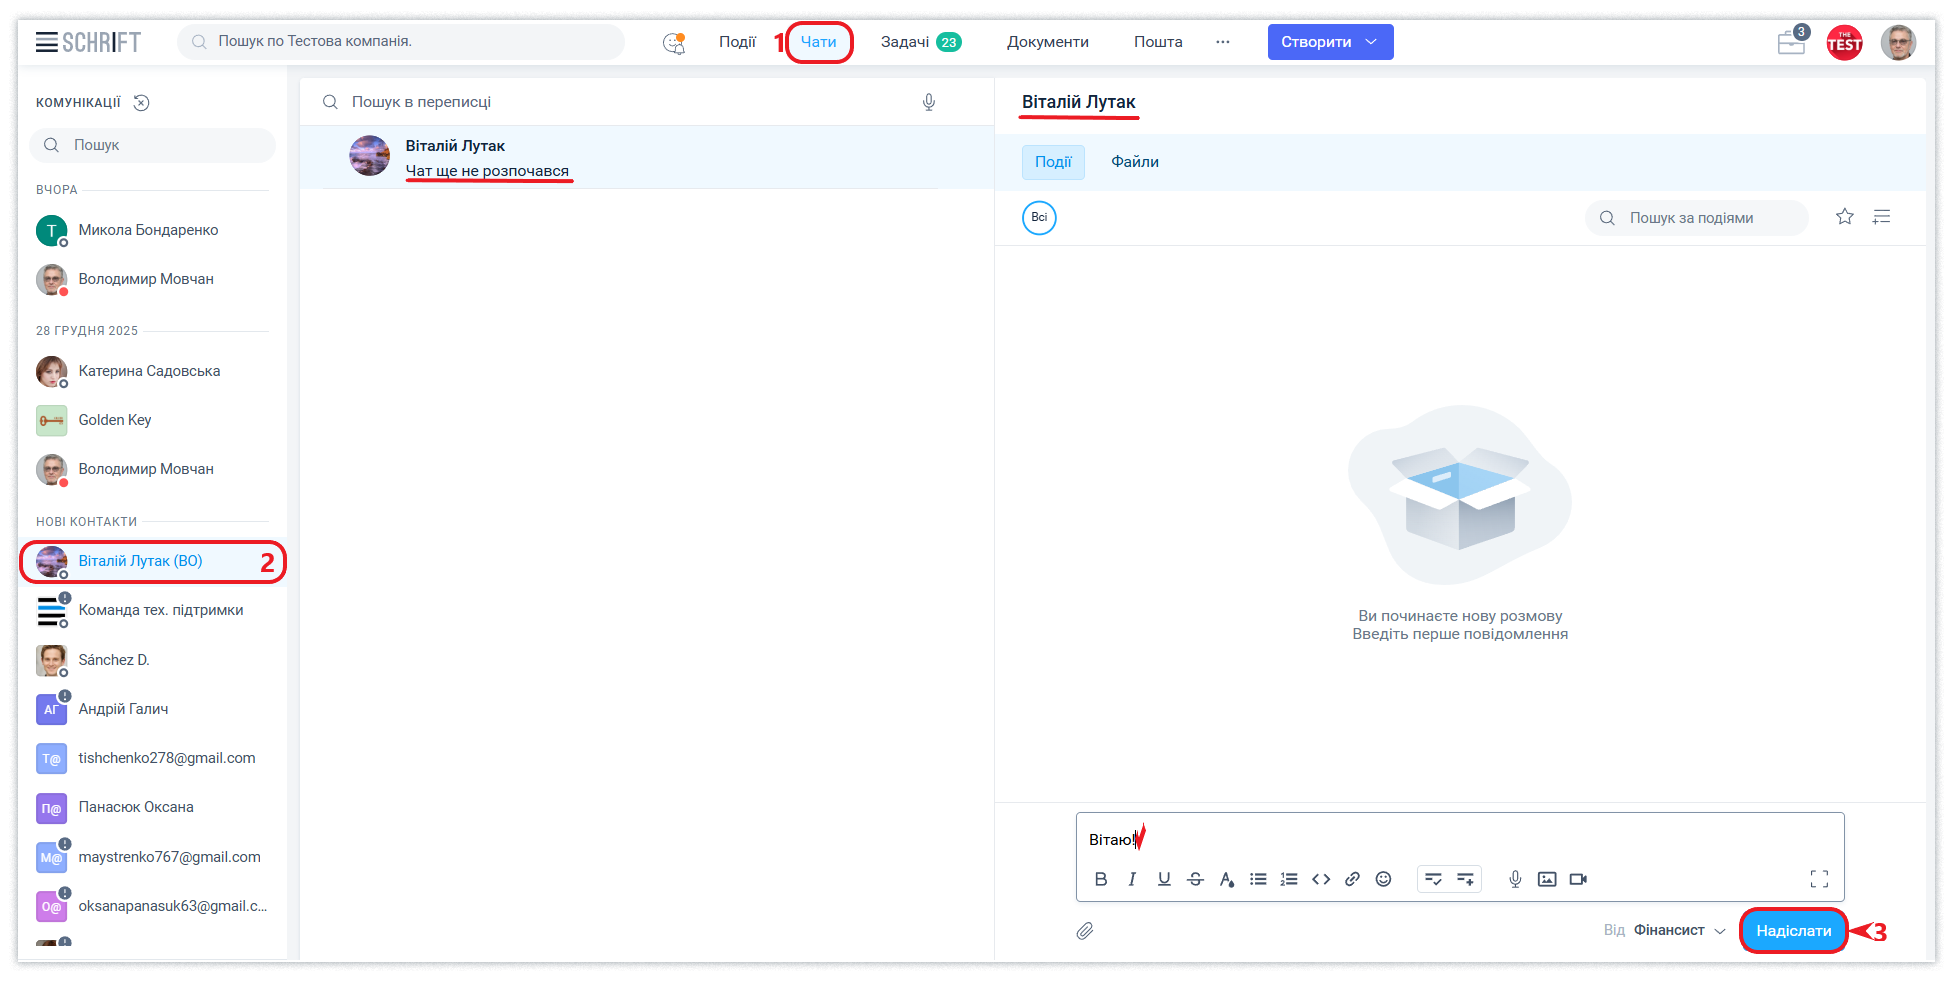Viewport: 1953px width, 981px height.
Task: Switch to the Файли tab
Action: point(1135,162)
